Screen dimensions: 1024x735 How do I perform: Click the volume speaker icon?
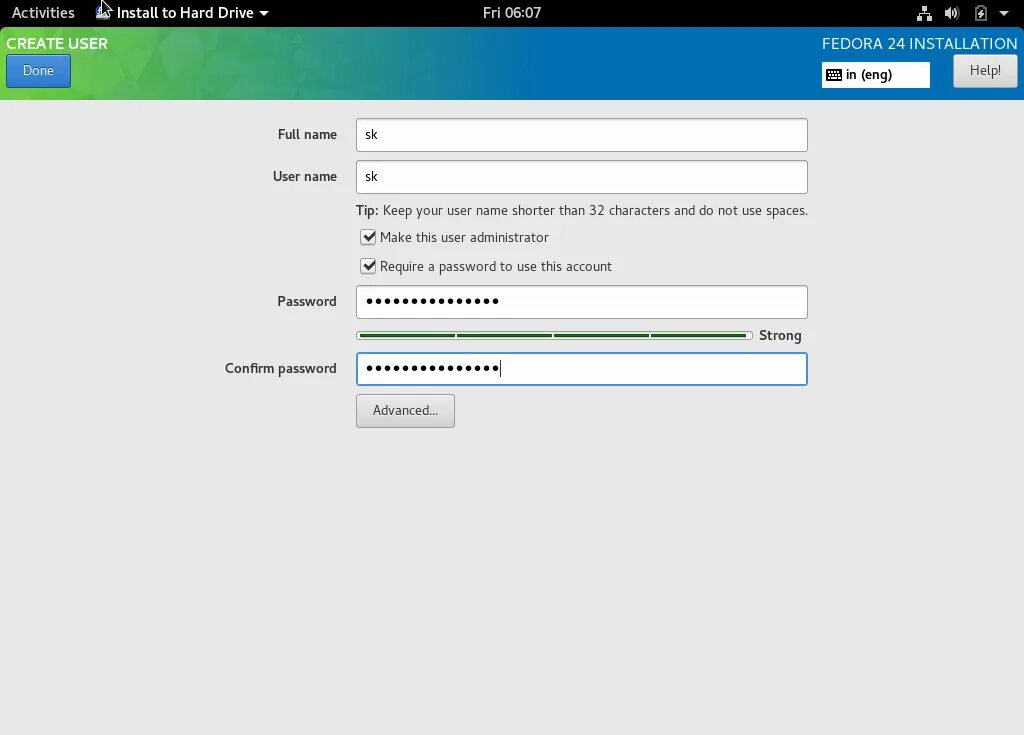[x=952, y=12]
